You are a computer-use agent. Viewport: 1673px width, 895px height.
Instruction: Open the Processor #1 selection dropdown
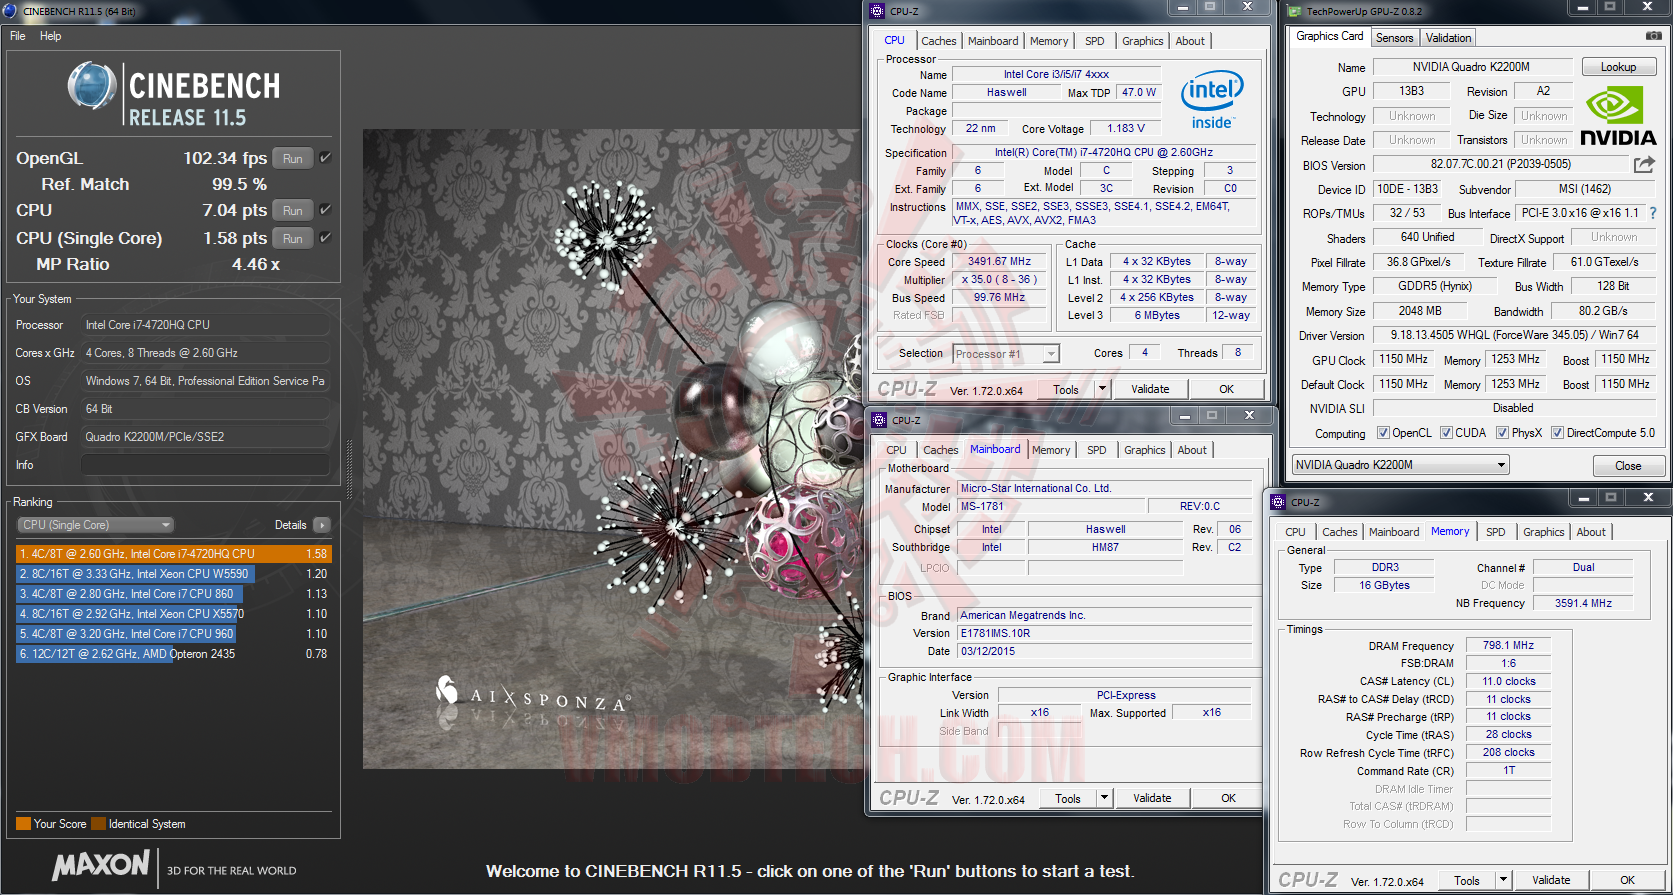[1005, 354]
